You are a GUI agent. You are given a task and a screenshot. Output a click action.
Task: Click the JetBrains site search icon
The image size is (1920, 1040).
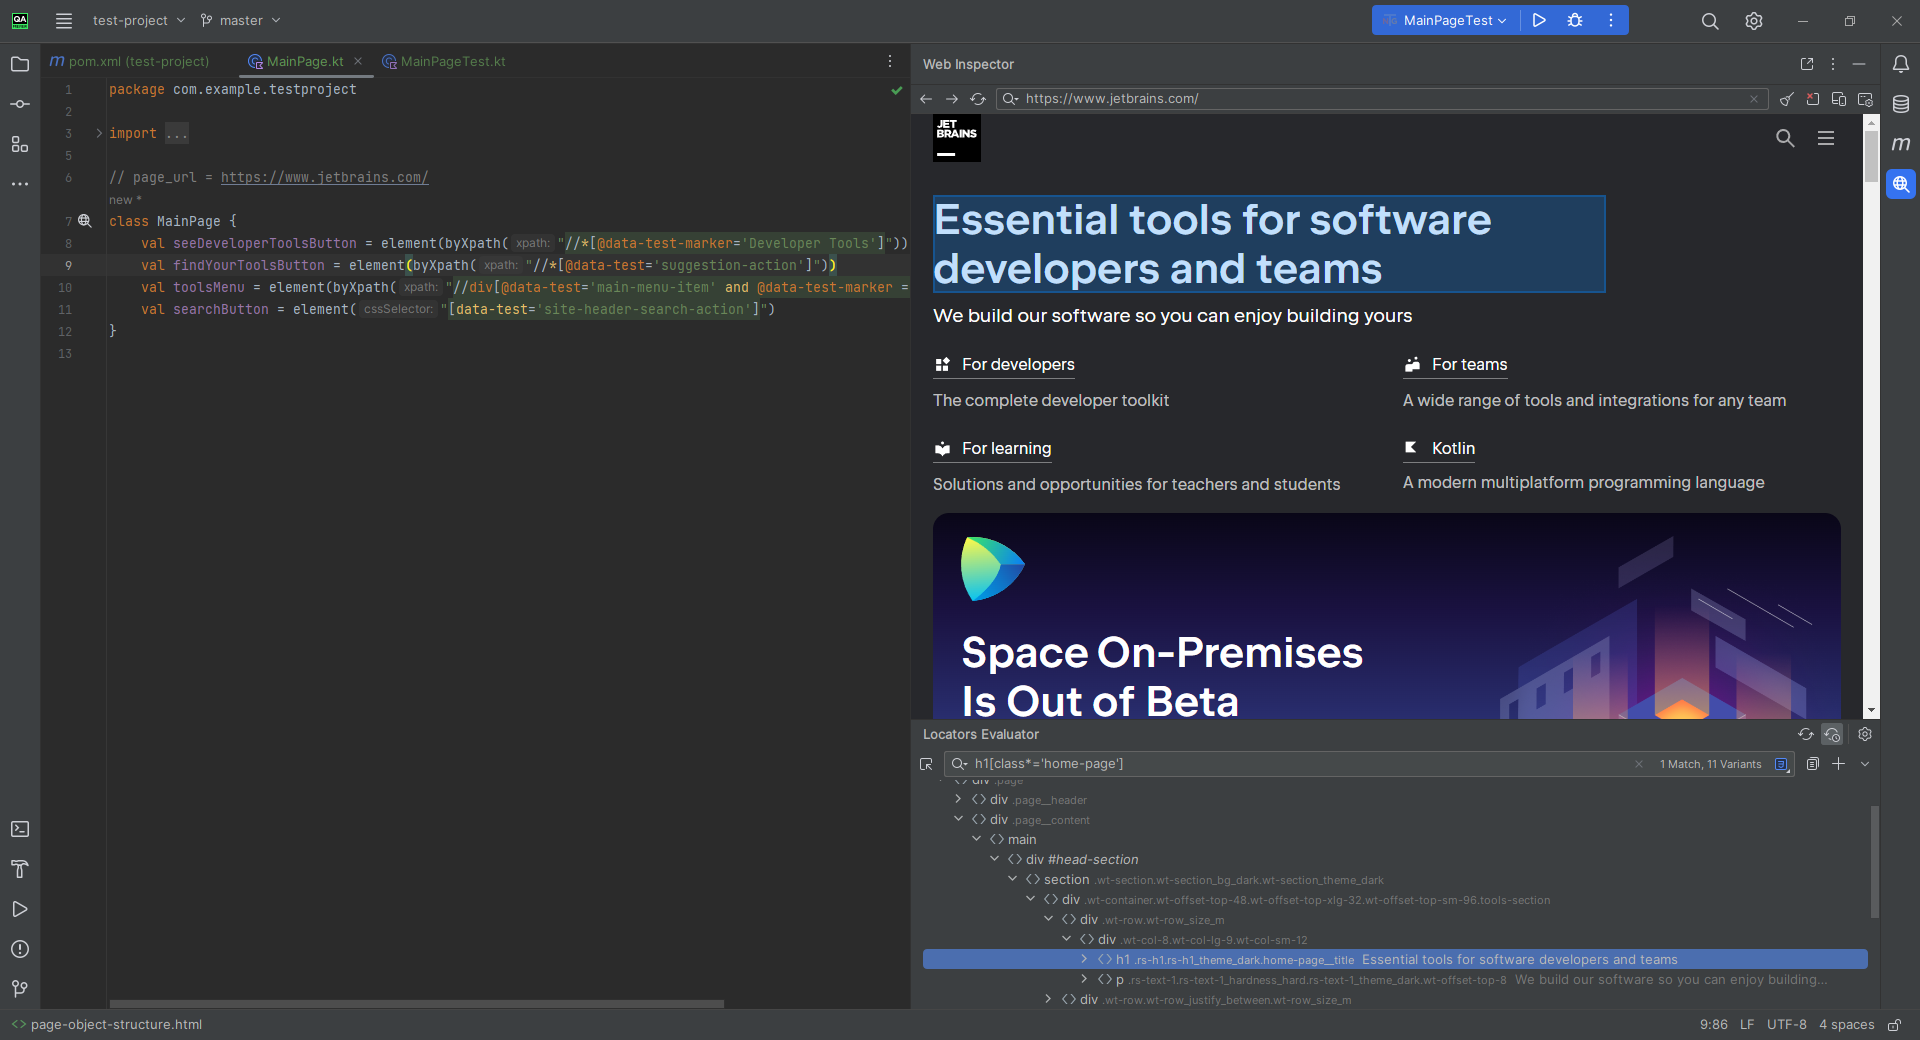click(1785, 138)
